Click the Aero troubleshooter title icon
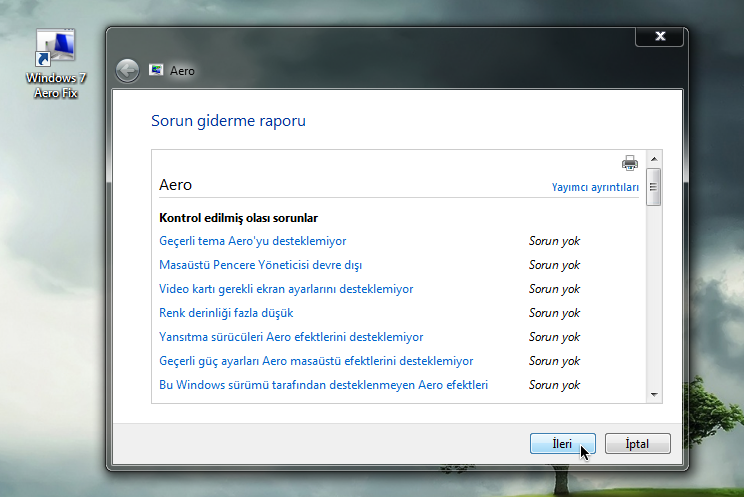Screen dimensions: 744x497 156,70
